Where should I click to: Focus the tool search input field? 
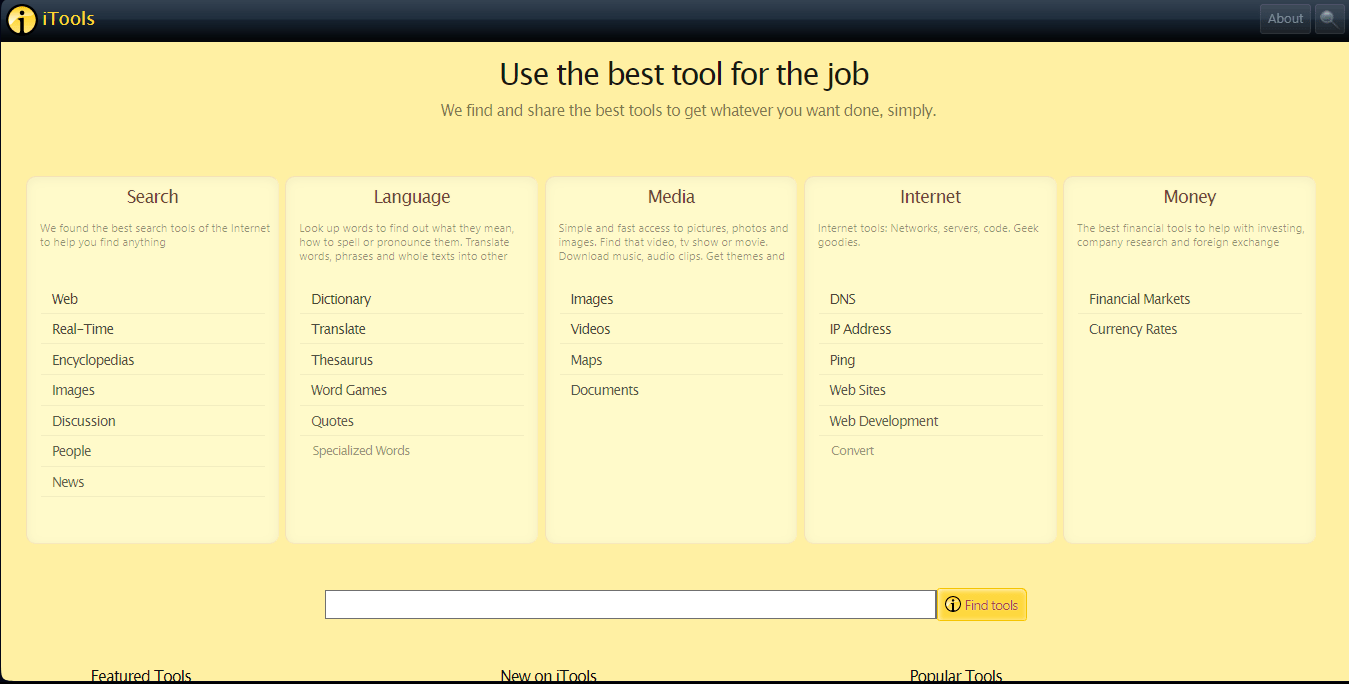coord(630,605)
